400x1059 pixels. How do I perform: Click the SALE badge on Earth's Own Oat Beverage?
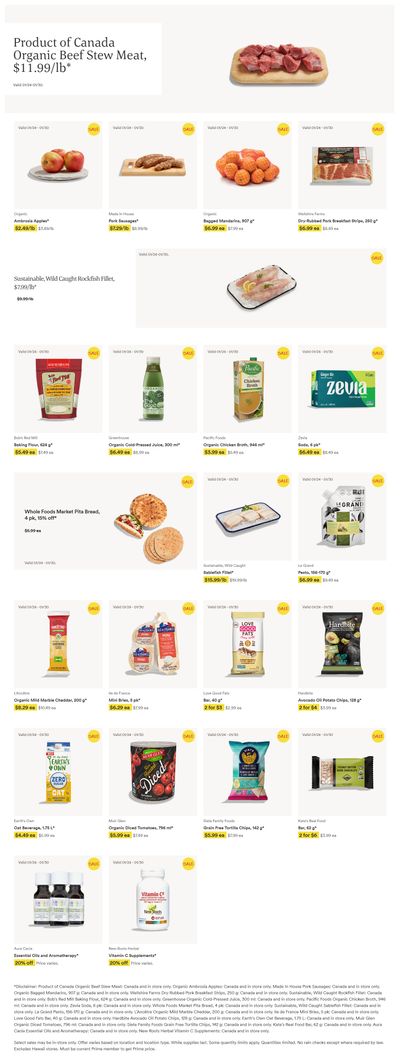93,736
